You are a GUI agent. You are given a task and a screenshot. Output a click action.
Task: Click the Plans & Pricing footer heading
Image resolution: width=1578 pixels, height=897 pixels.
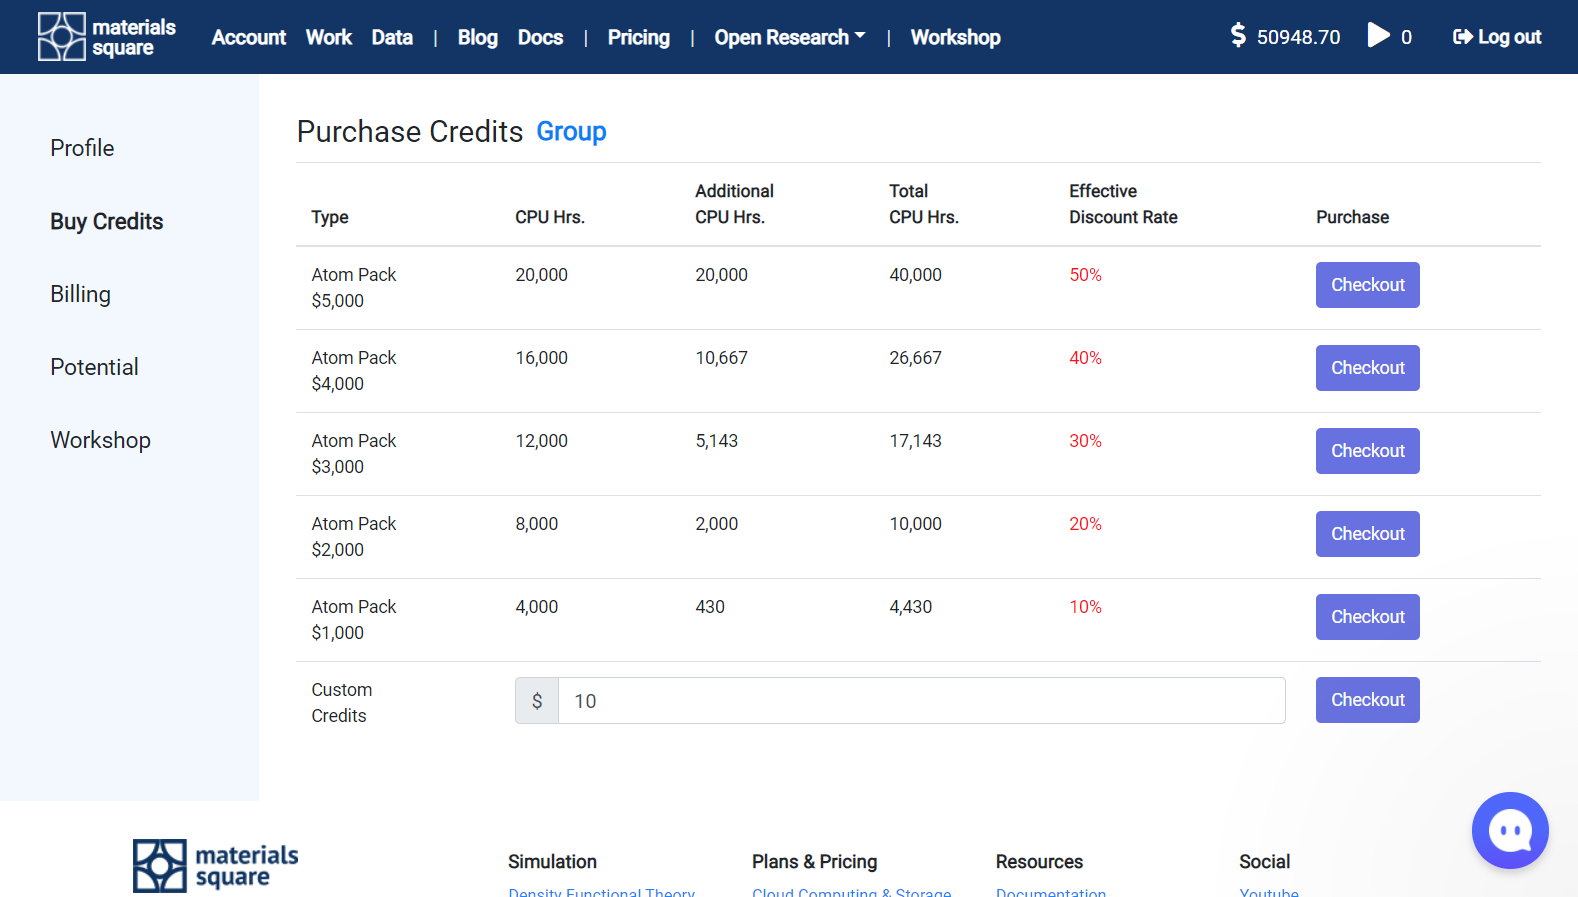[x=814, y=862]
